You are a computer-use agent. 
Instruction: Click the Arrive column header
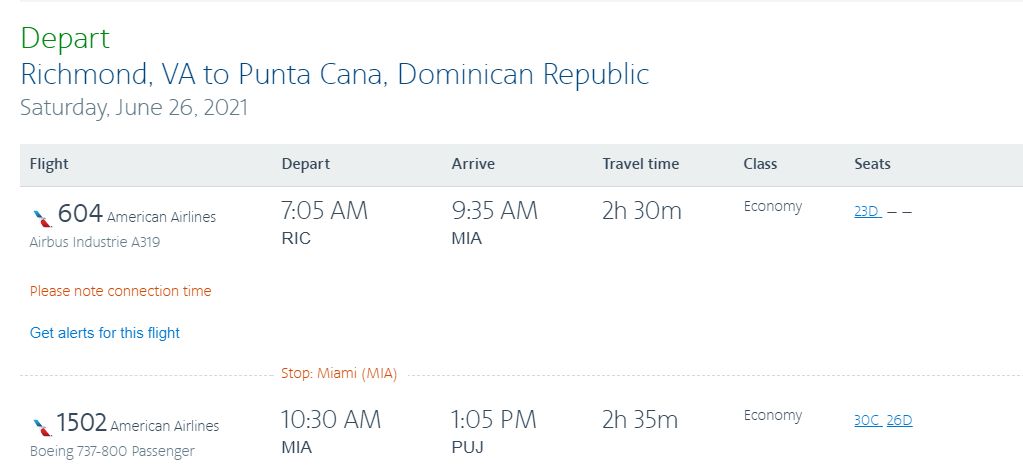473,164
